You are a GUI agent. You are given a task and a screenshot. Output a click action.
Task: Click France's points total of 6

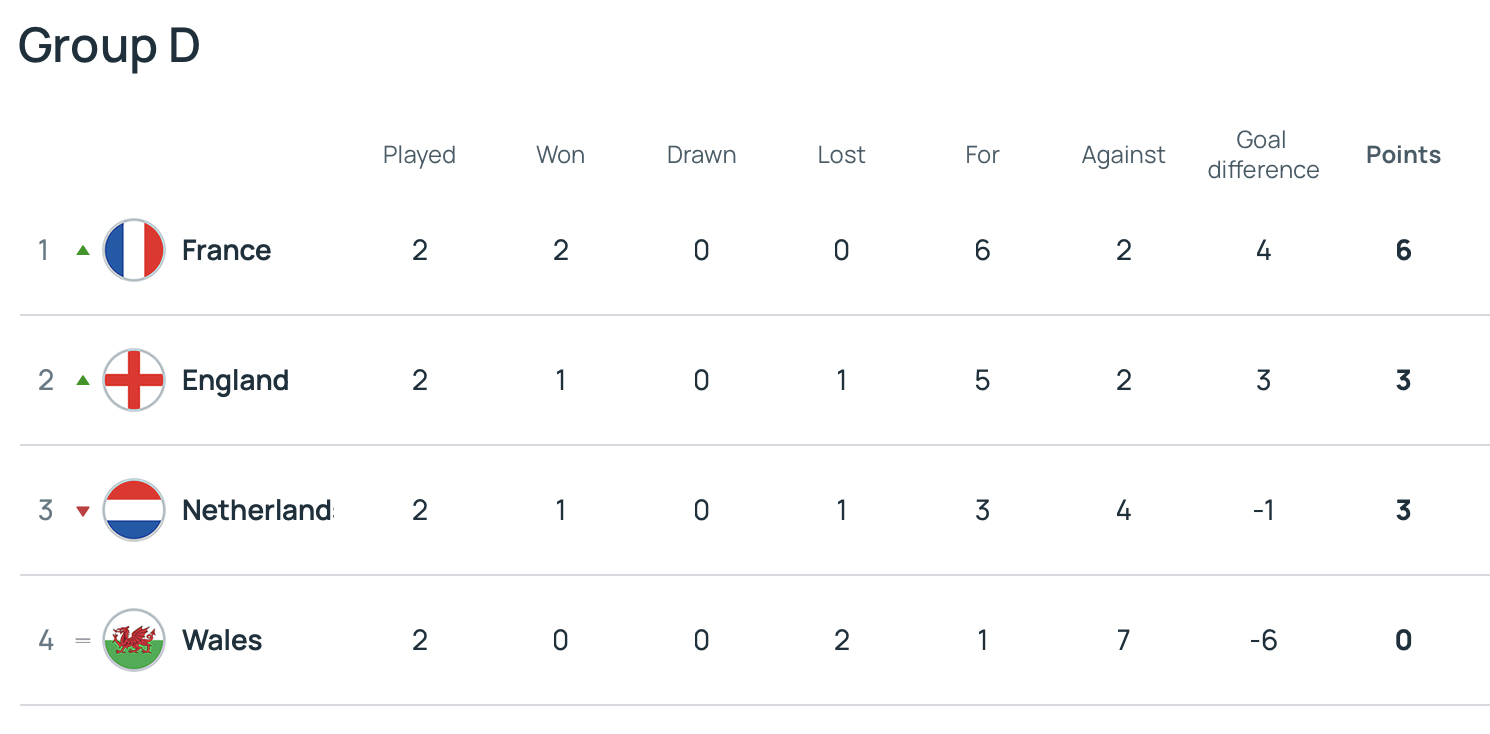(1403, 250)
